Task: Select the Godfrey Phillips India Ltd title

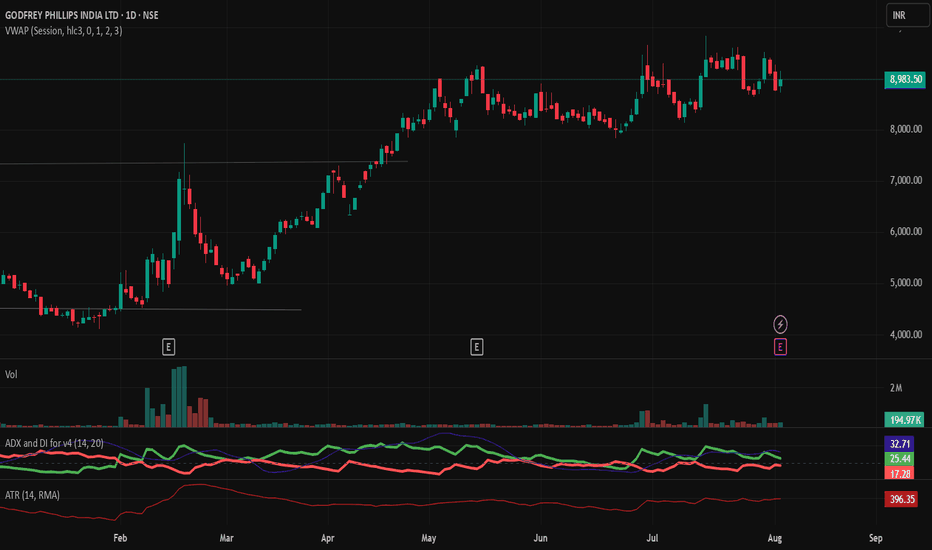Action: point(81,15)
